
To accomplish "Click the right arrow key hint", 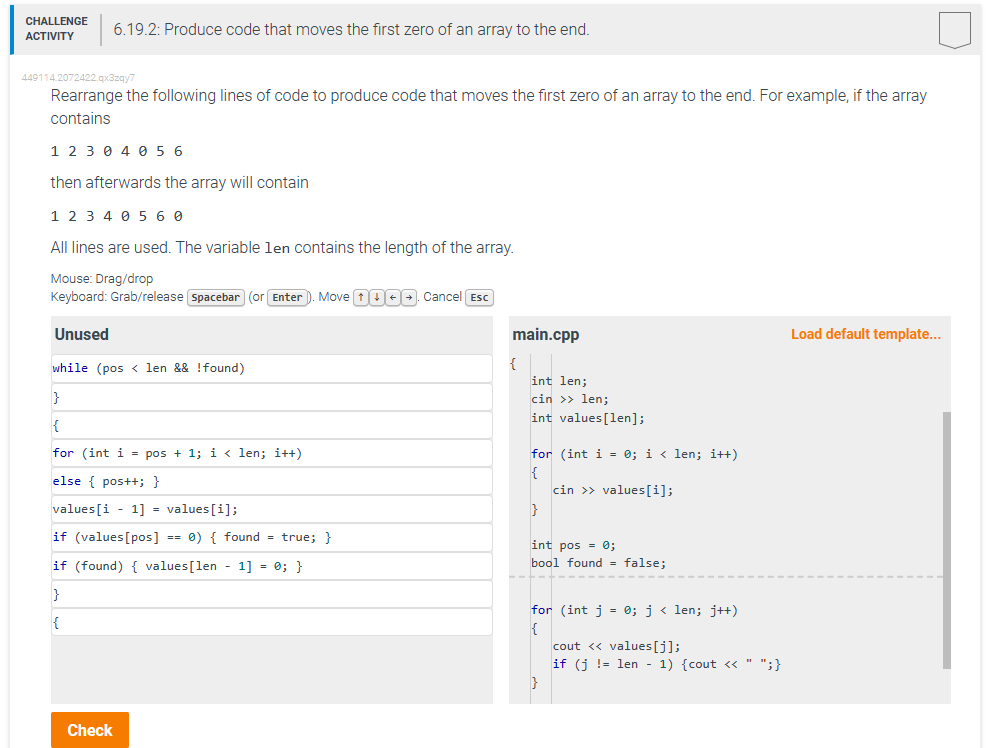I will pyautogui.click(x=409, y=298).
